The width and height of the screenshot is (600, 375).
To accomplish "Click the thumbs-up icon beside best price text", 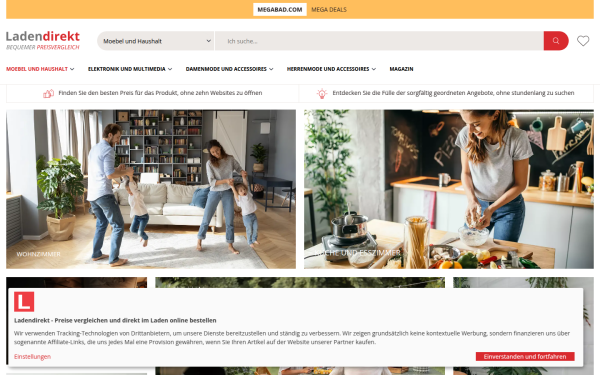I will 48,93.
